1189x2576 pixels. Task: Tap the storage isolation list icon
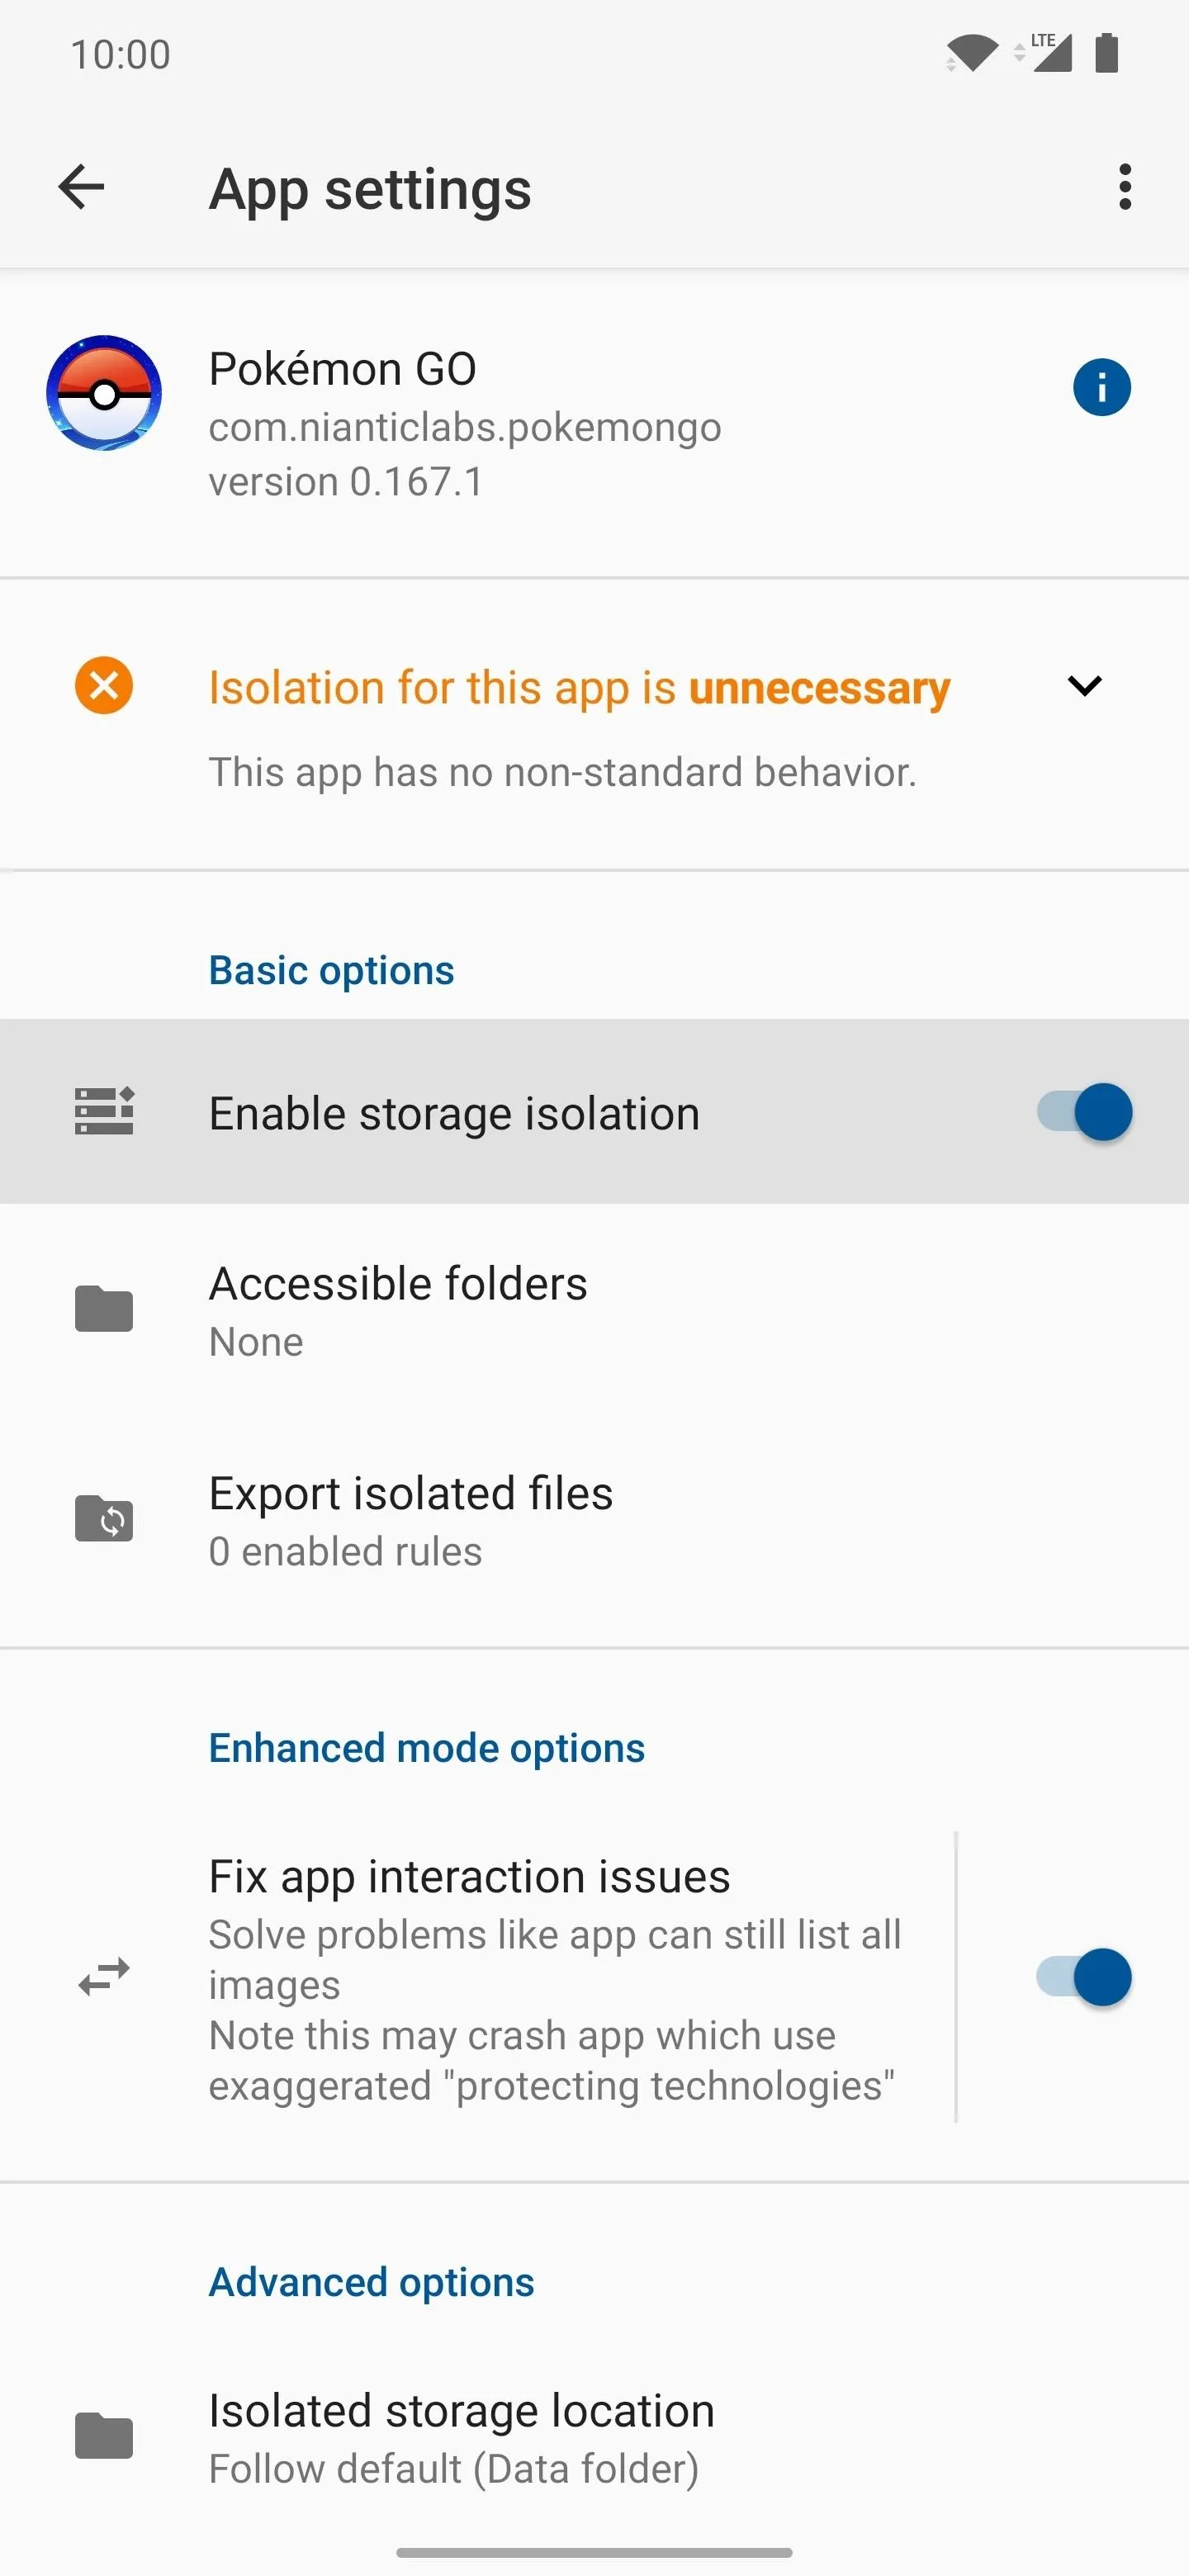point(104,1111)
